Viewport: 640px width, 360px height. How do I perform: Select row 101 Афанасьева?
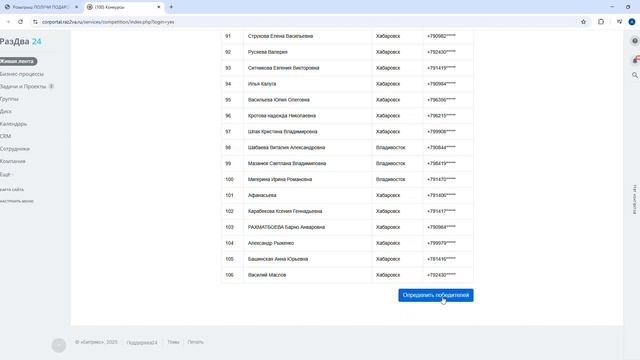[347, 196]
